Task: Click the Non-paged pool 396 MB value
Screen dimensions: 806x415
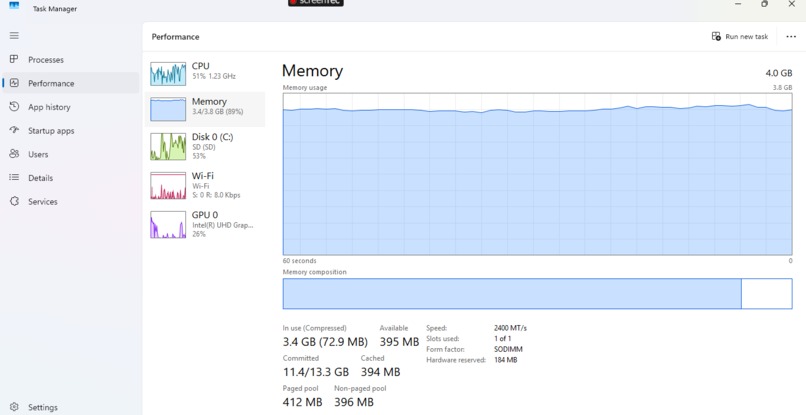Action: 354,402
